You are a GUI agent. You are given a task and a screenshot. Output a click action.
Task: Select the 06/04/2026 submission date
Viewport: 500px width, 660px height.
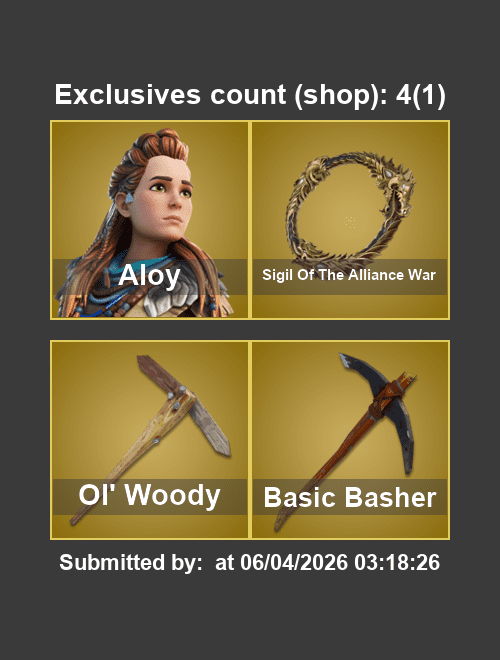(x=294, y=562)
